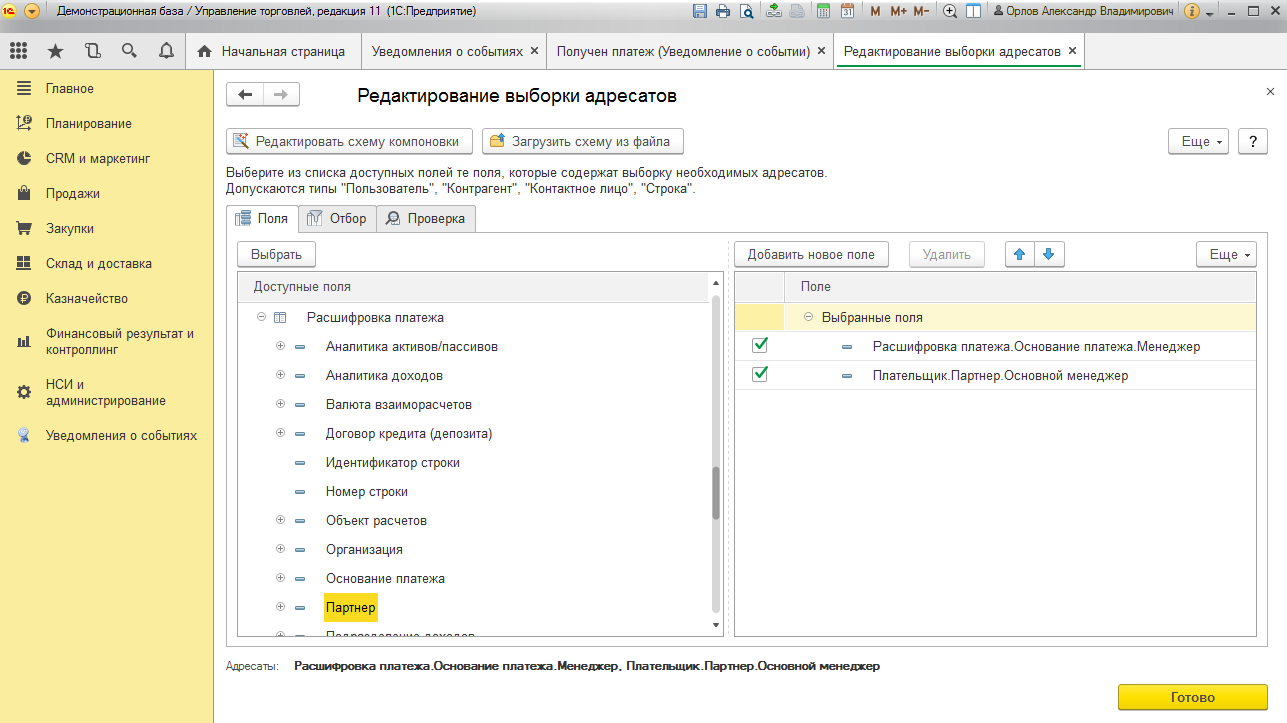
Task: Click the move field down arrow
Action: coord(1048,255)
